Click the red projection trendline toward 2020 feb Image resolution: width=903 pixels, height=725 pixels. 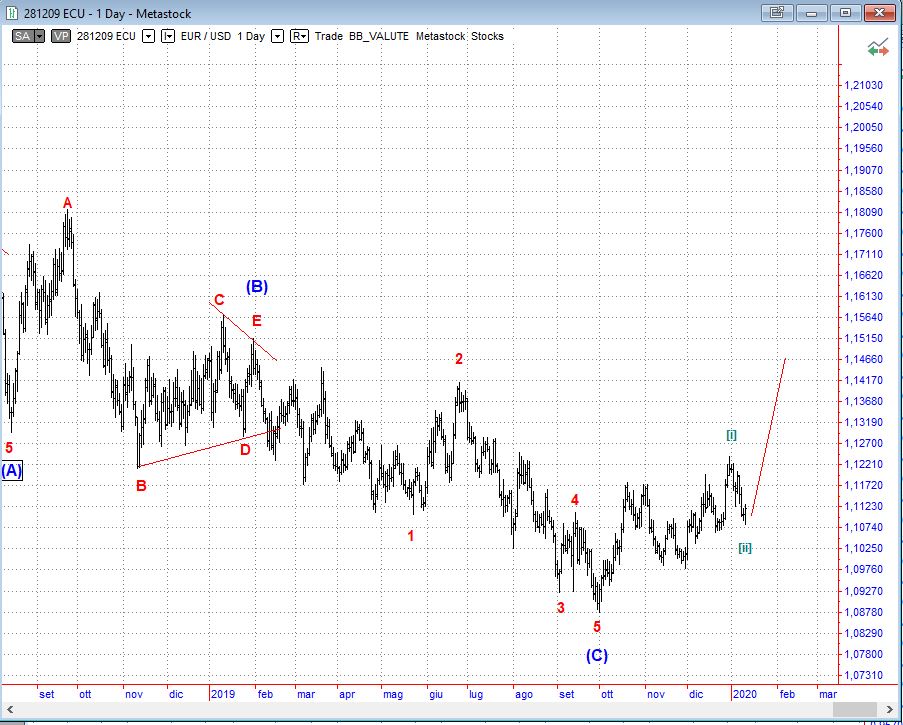(769, 437)
